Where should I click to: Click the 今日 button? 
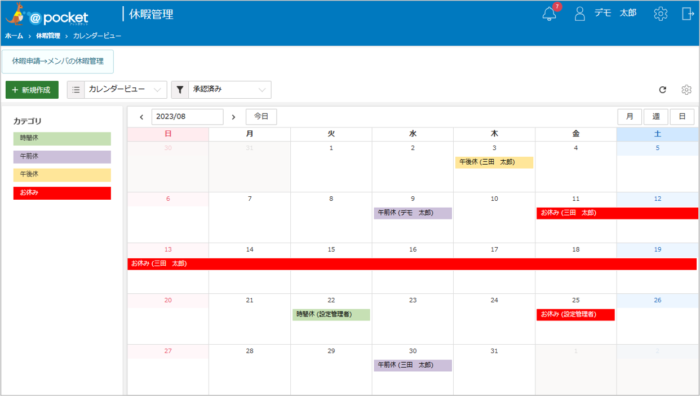[261, 117]
